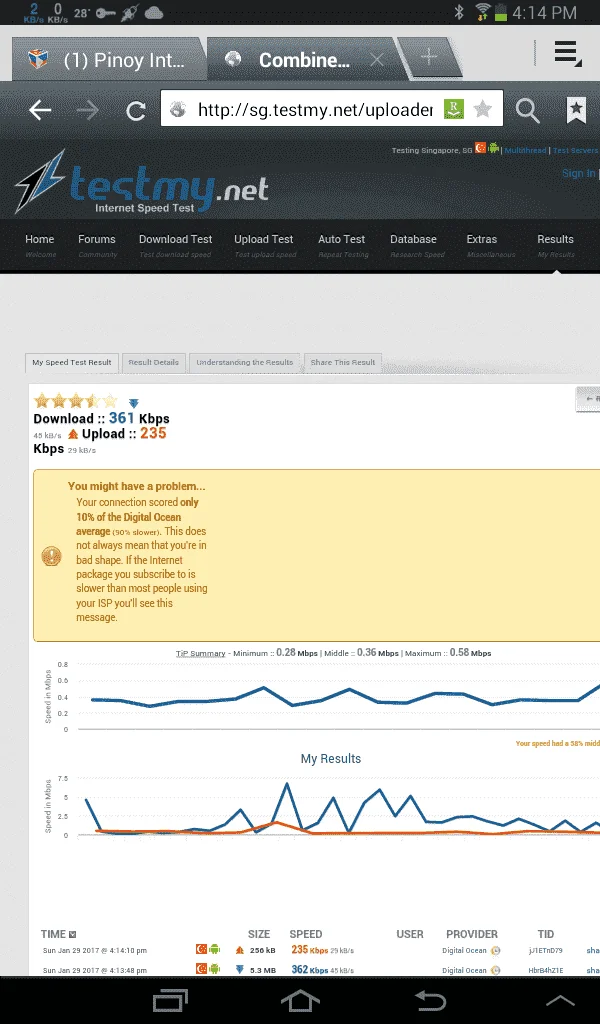Click the Test Servers link
The height and width of the screenshot is (1024, 600).
[x=575, y=150]
